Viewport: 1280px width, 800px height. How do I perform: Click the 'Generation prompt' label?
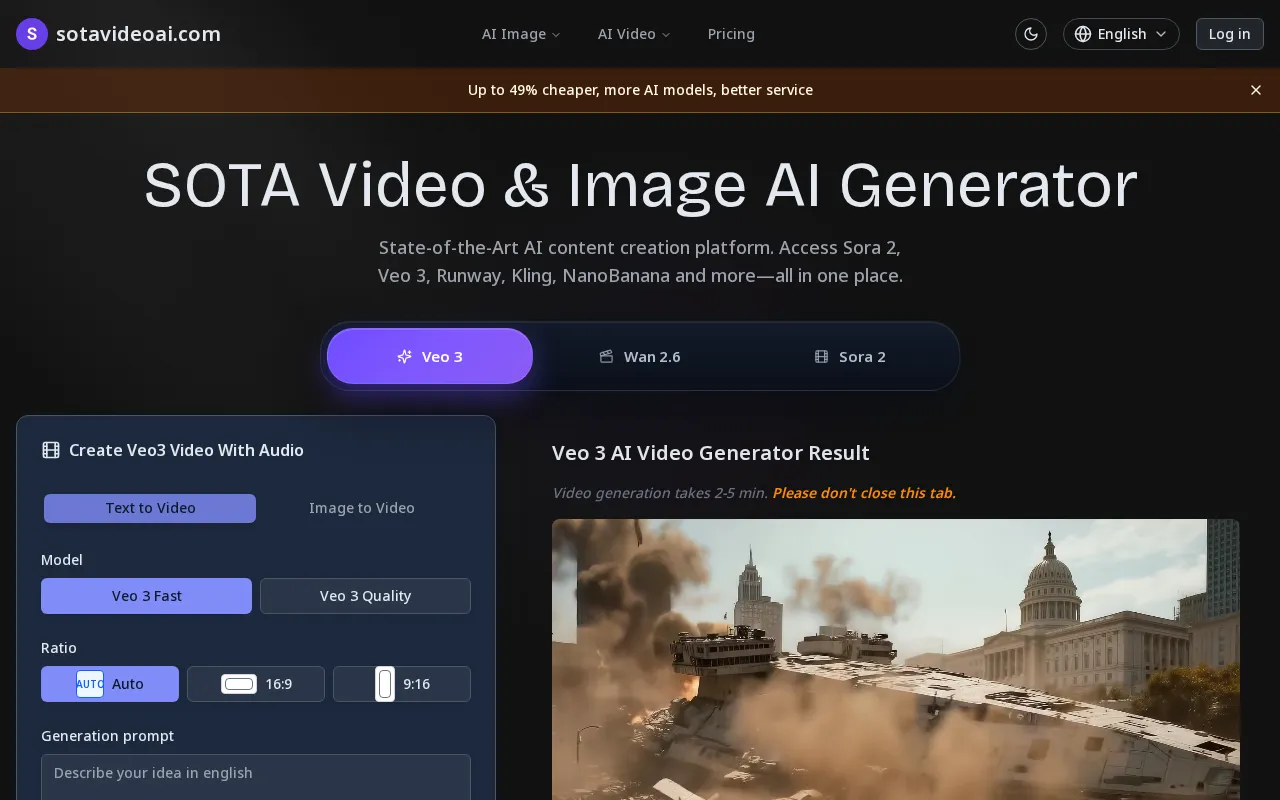click(x=107, y=736)
